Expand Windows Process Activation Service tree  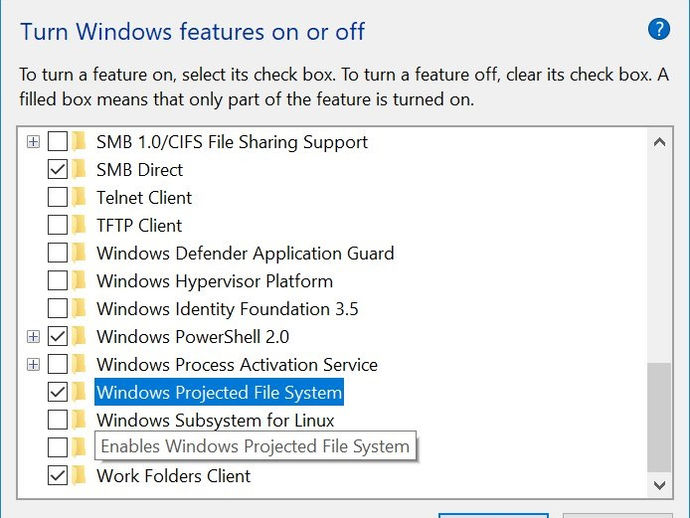[x=33, y=364]
